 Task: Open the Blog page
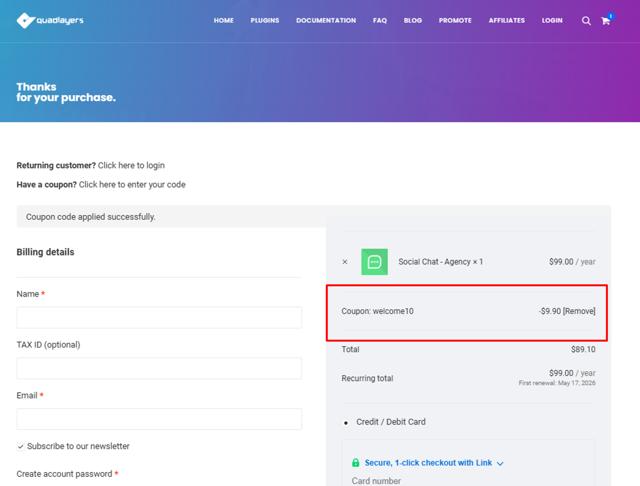413,20
